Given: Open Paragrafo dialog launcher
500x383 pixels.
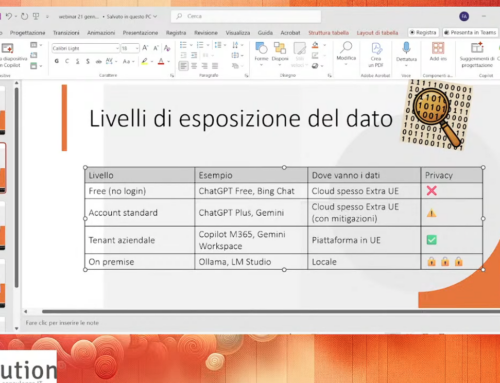Looking at the screenshot, I should [x=246, y=76].
